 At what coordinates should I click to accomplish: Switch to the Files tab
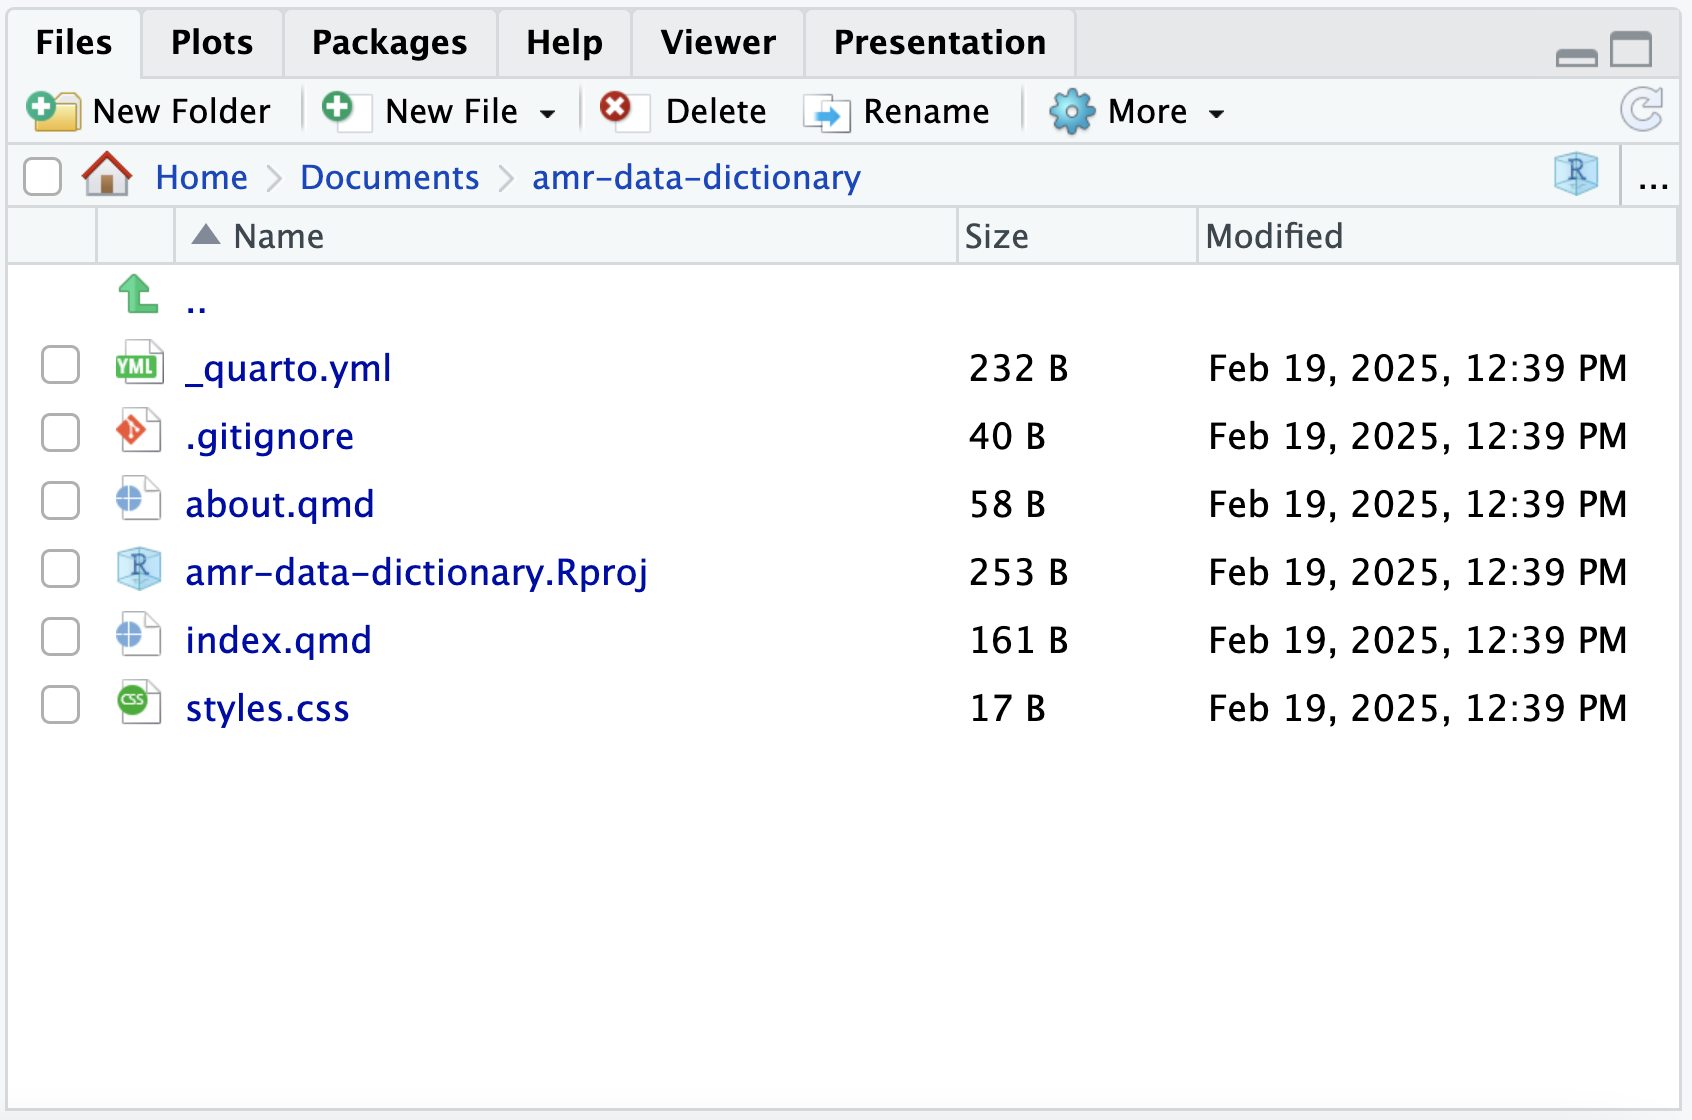coord(74,43)
